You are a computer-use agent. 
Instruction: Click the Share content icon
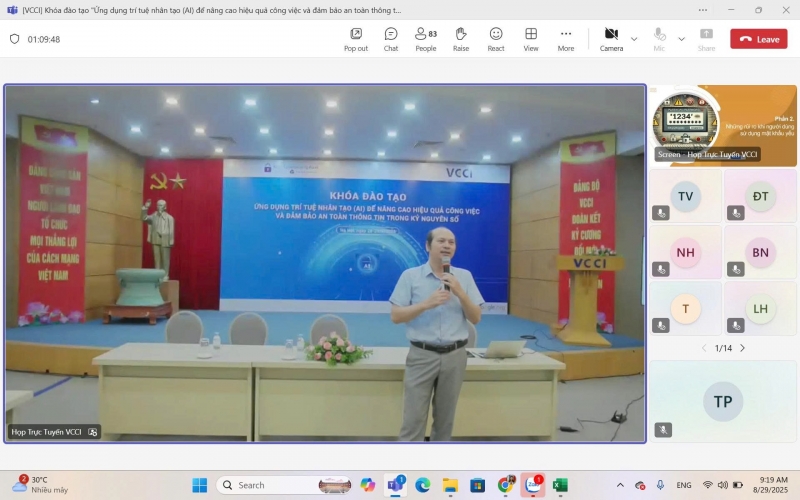tap(706, 38)
